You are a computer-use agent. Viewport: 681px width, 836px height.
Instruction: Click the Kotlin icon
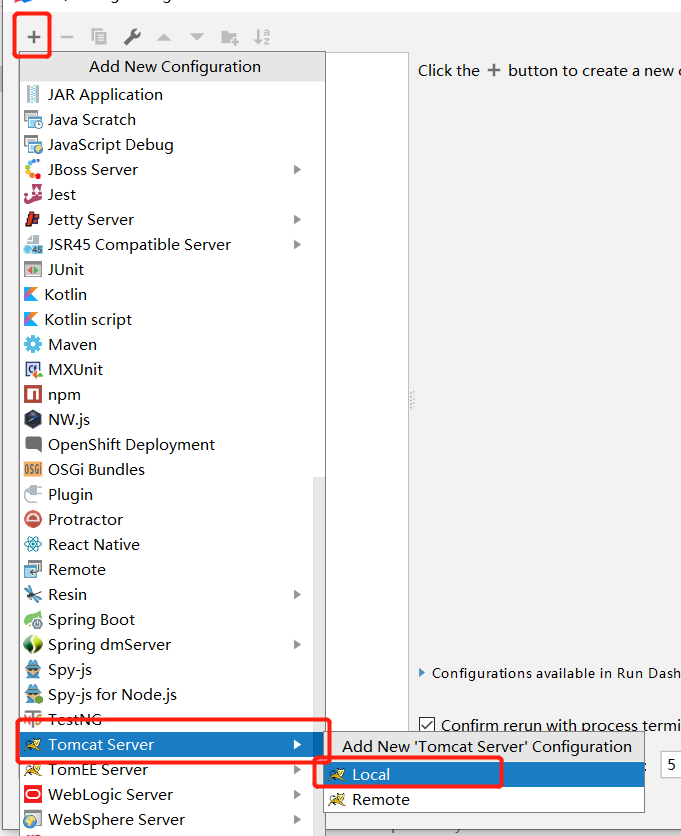click(31, 294)
